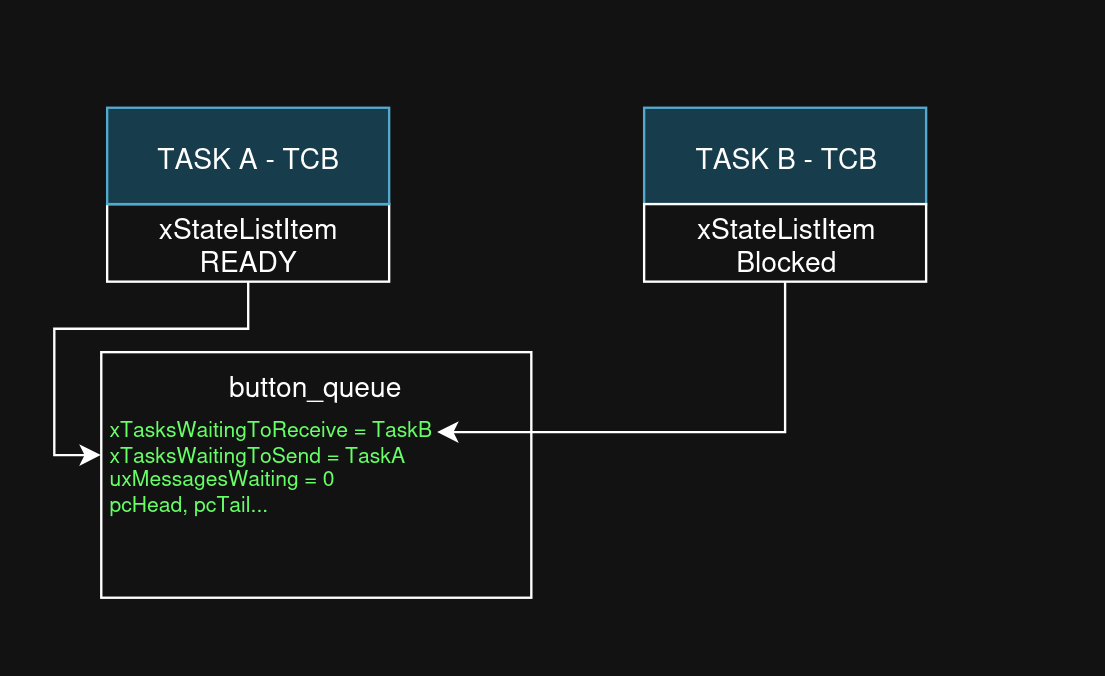Viewport: 1105px width, 676px height.
Task: Select xStateListItem label under Task B
Action: [x=785, y=230]
